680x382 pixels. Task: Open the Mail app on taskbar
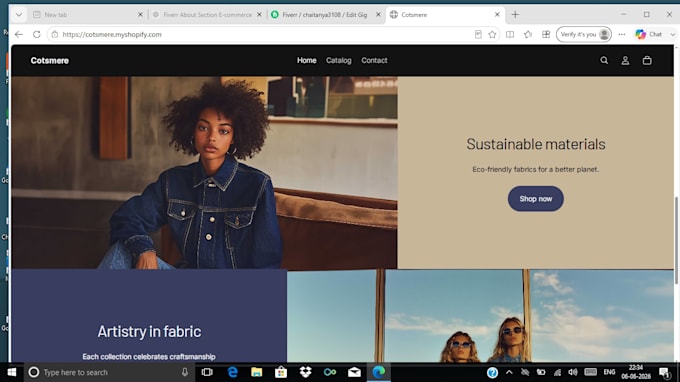pyautogui.click(x=354, y=372)
